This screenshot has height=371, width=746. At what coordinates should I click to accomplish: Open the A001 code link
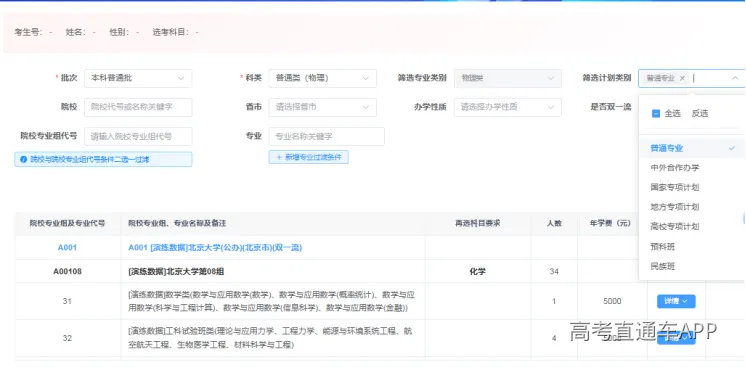[67, 248]
